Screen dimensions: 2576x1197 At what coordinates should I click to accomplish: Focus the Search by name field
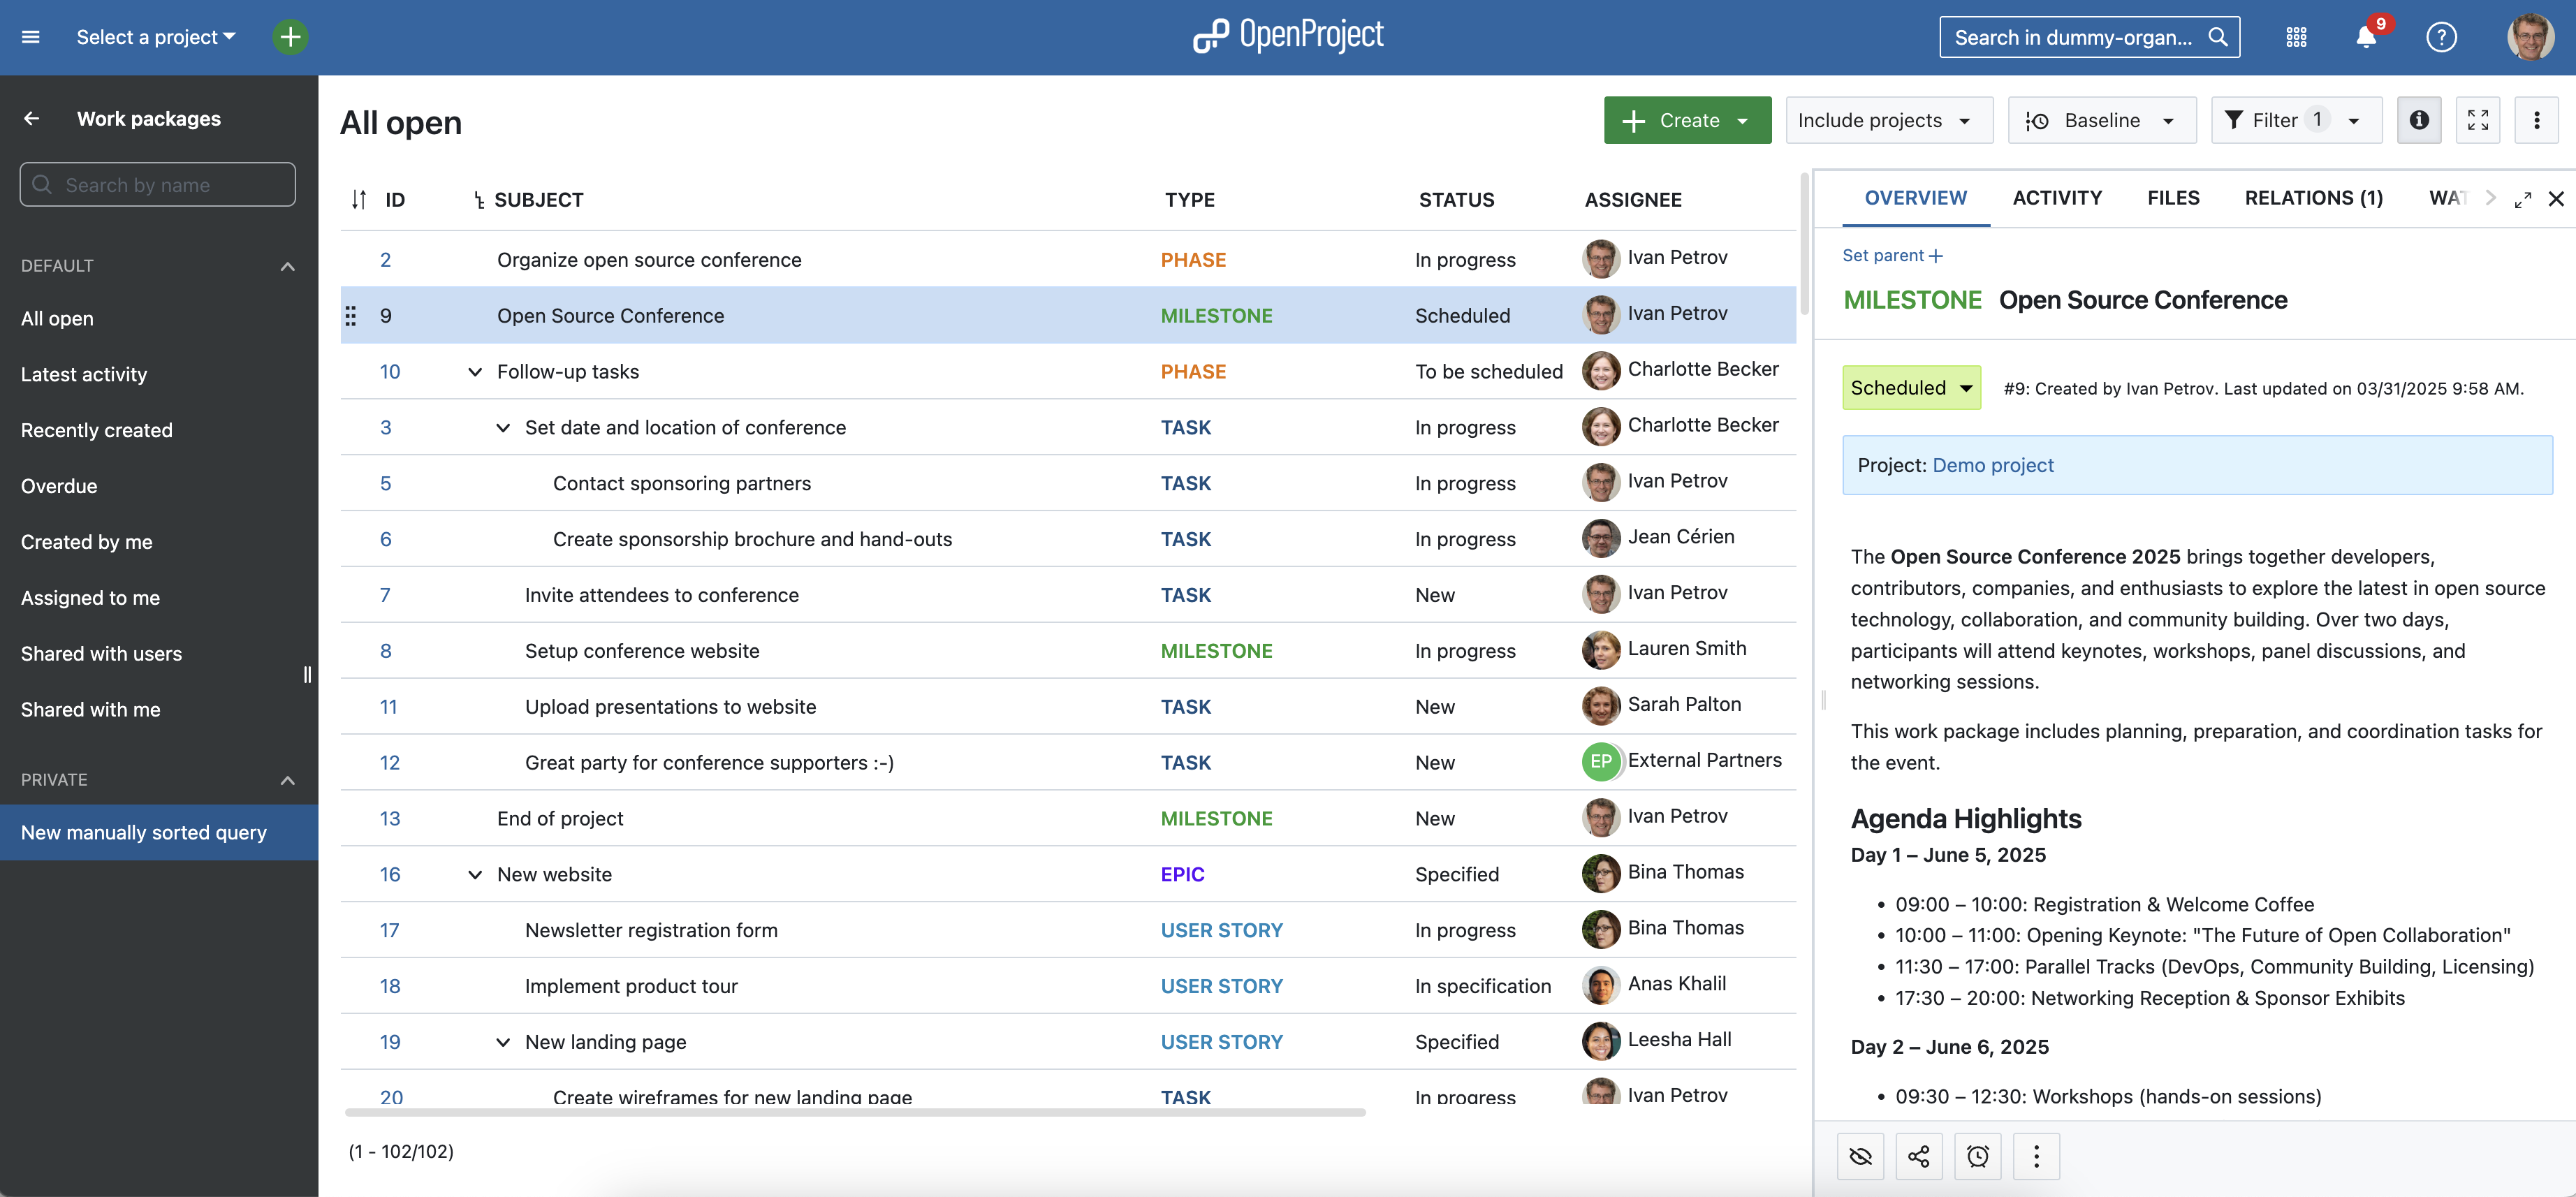[x=158, y=185]
